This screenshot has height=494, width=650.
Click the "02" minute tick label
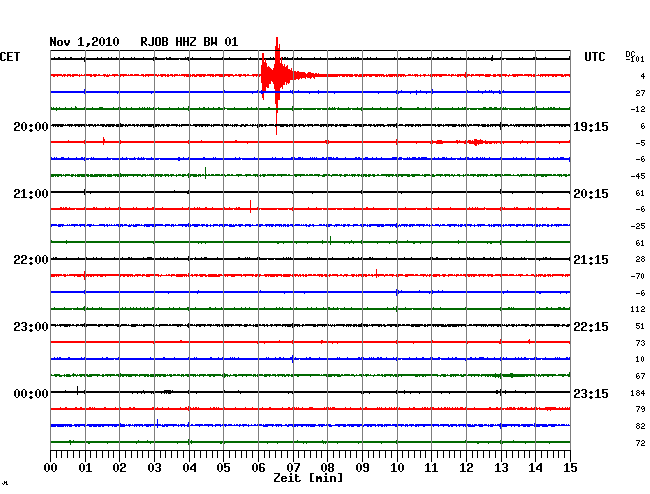(x=119, y=468)
